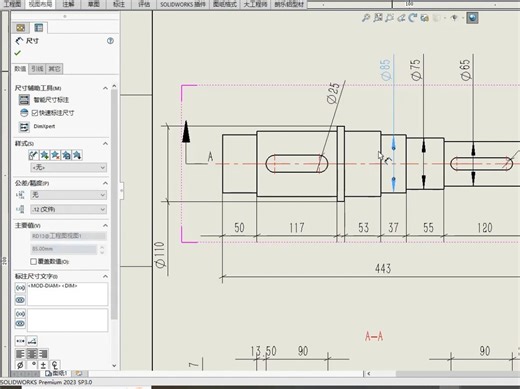The image size is (520, 389).
Task: Select the A-A section label
Action: tap(374, 336)
